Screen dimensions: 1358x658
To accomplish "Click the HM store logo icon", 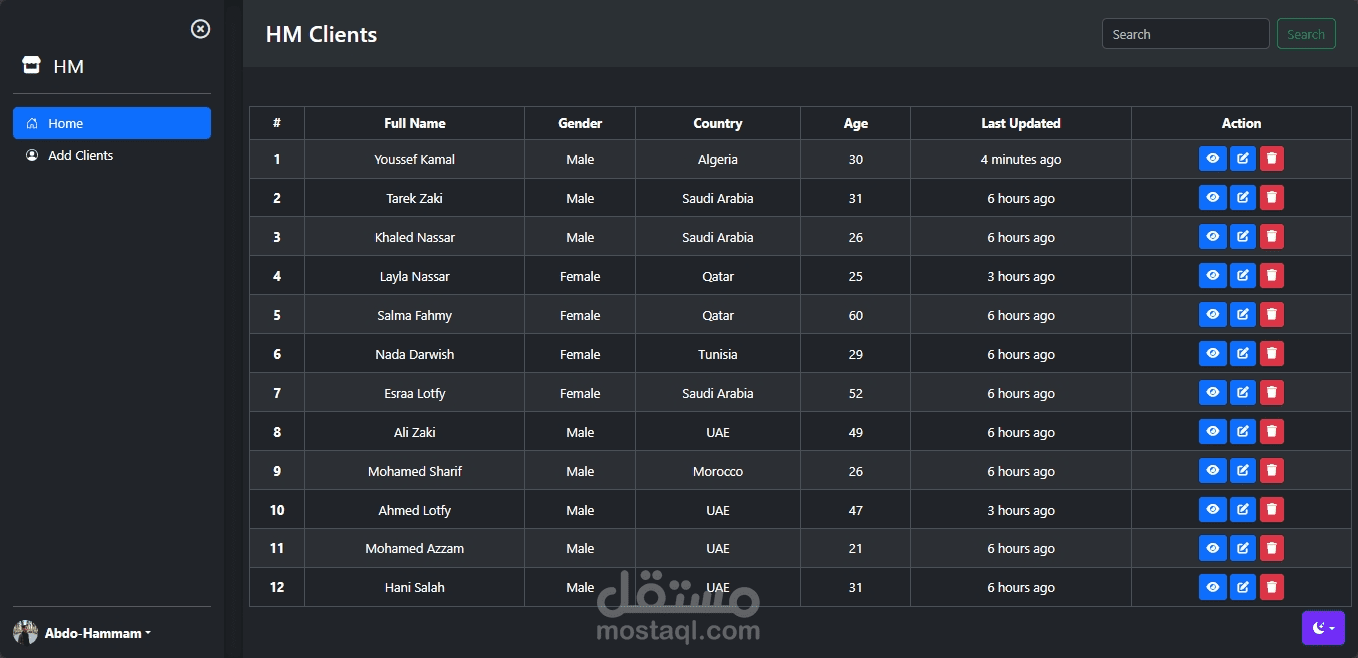I will pos(31,66).
